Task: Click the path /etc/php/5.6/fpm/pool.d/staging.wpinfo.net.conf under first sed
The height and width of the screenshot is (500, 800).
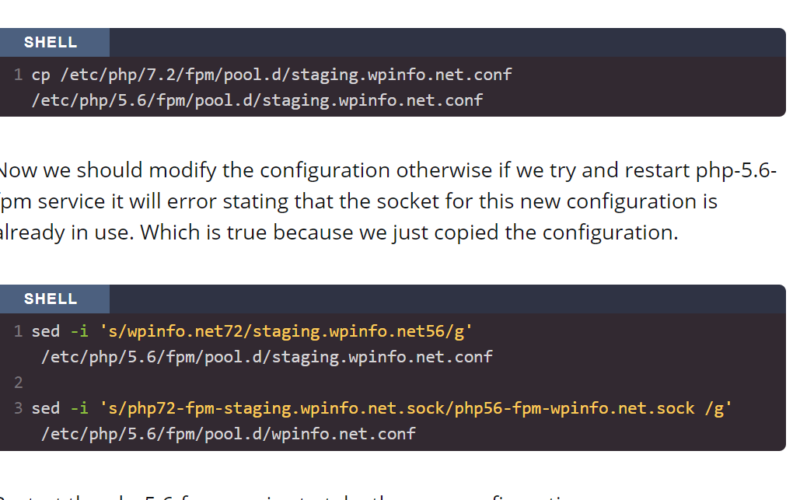Action: [x=267, y=357]
